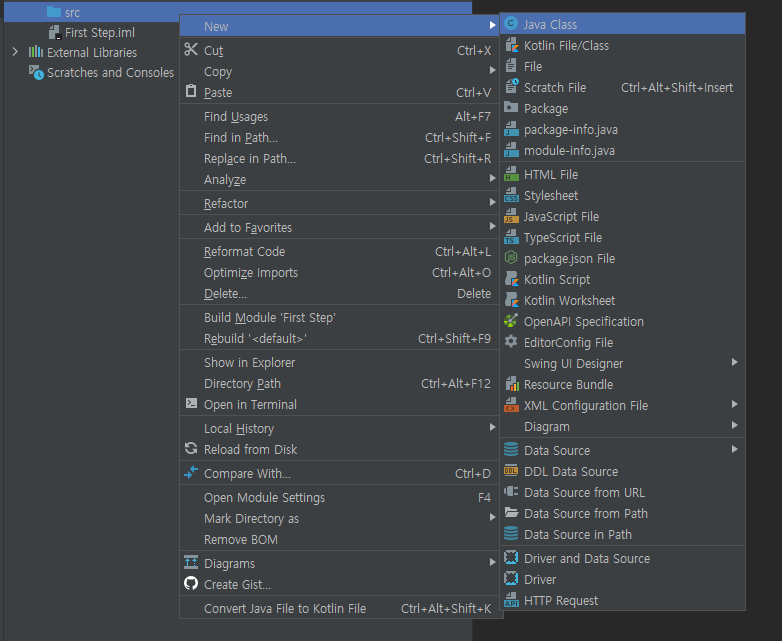Screen dimensions: 782x641
Task: Click the XML Configuration File icon
Action: click(x=511, y=405)
